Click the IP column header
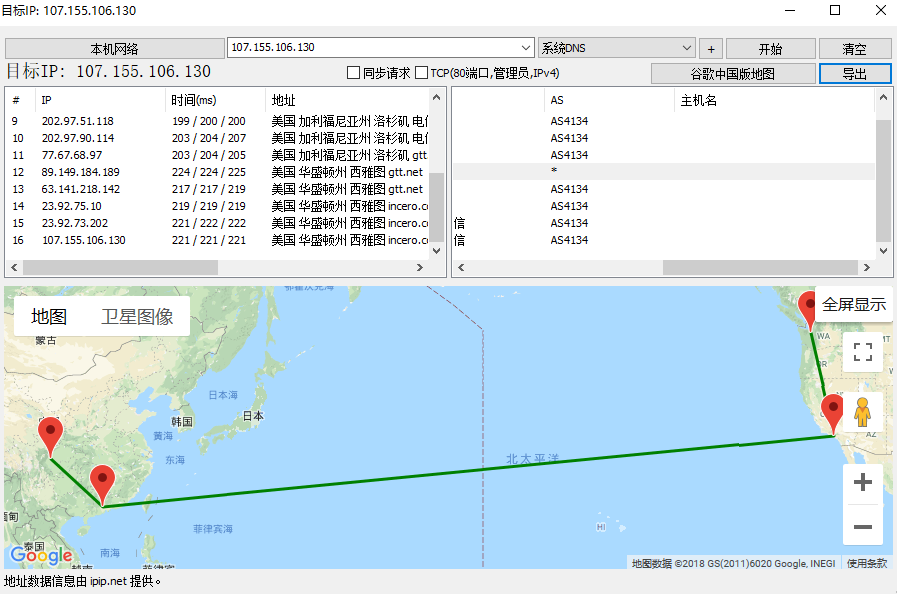The width and height of the screenshot is (897, 594). click(100, 100)
